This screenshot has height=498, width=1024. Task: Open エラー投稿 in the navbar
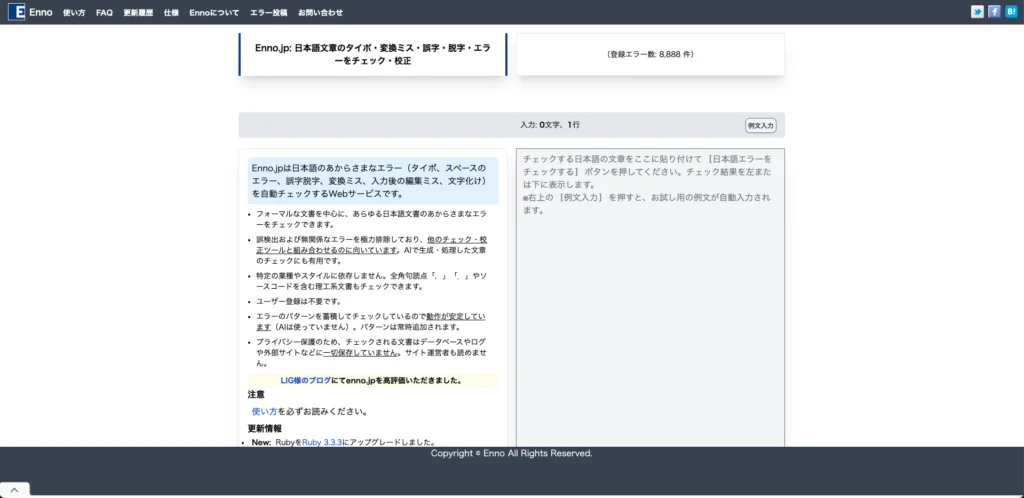268,13
